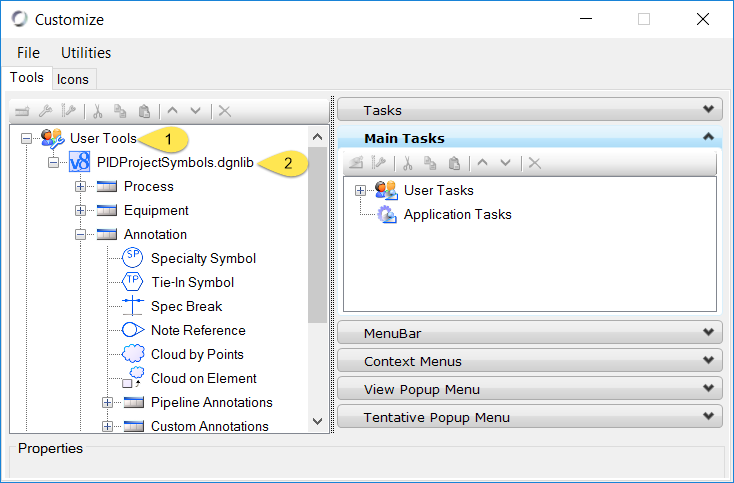Expand the Pipeline Annotations node
Viewport: 734px width, 483px height.
click(107, 402)
